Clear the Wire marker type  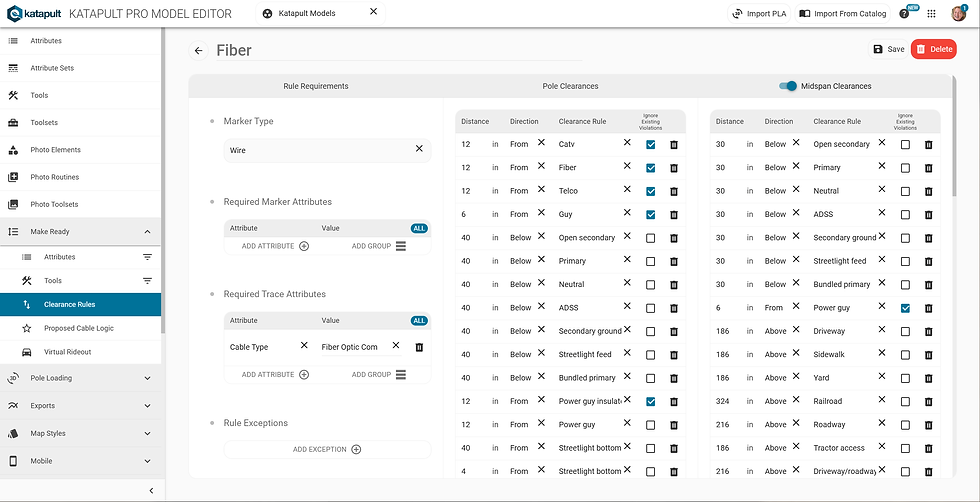click(419, 149)
